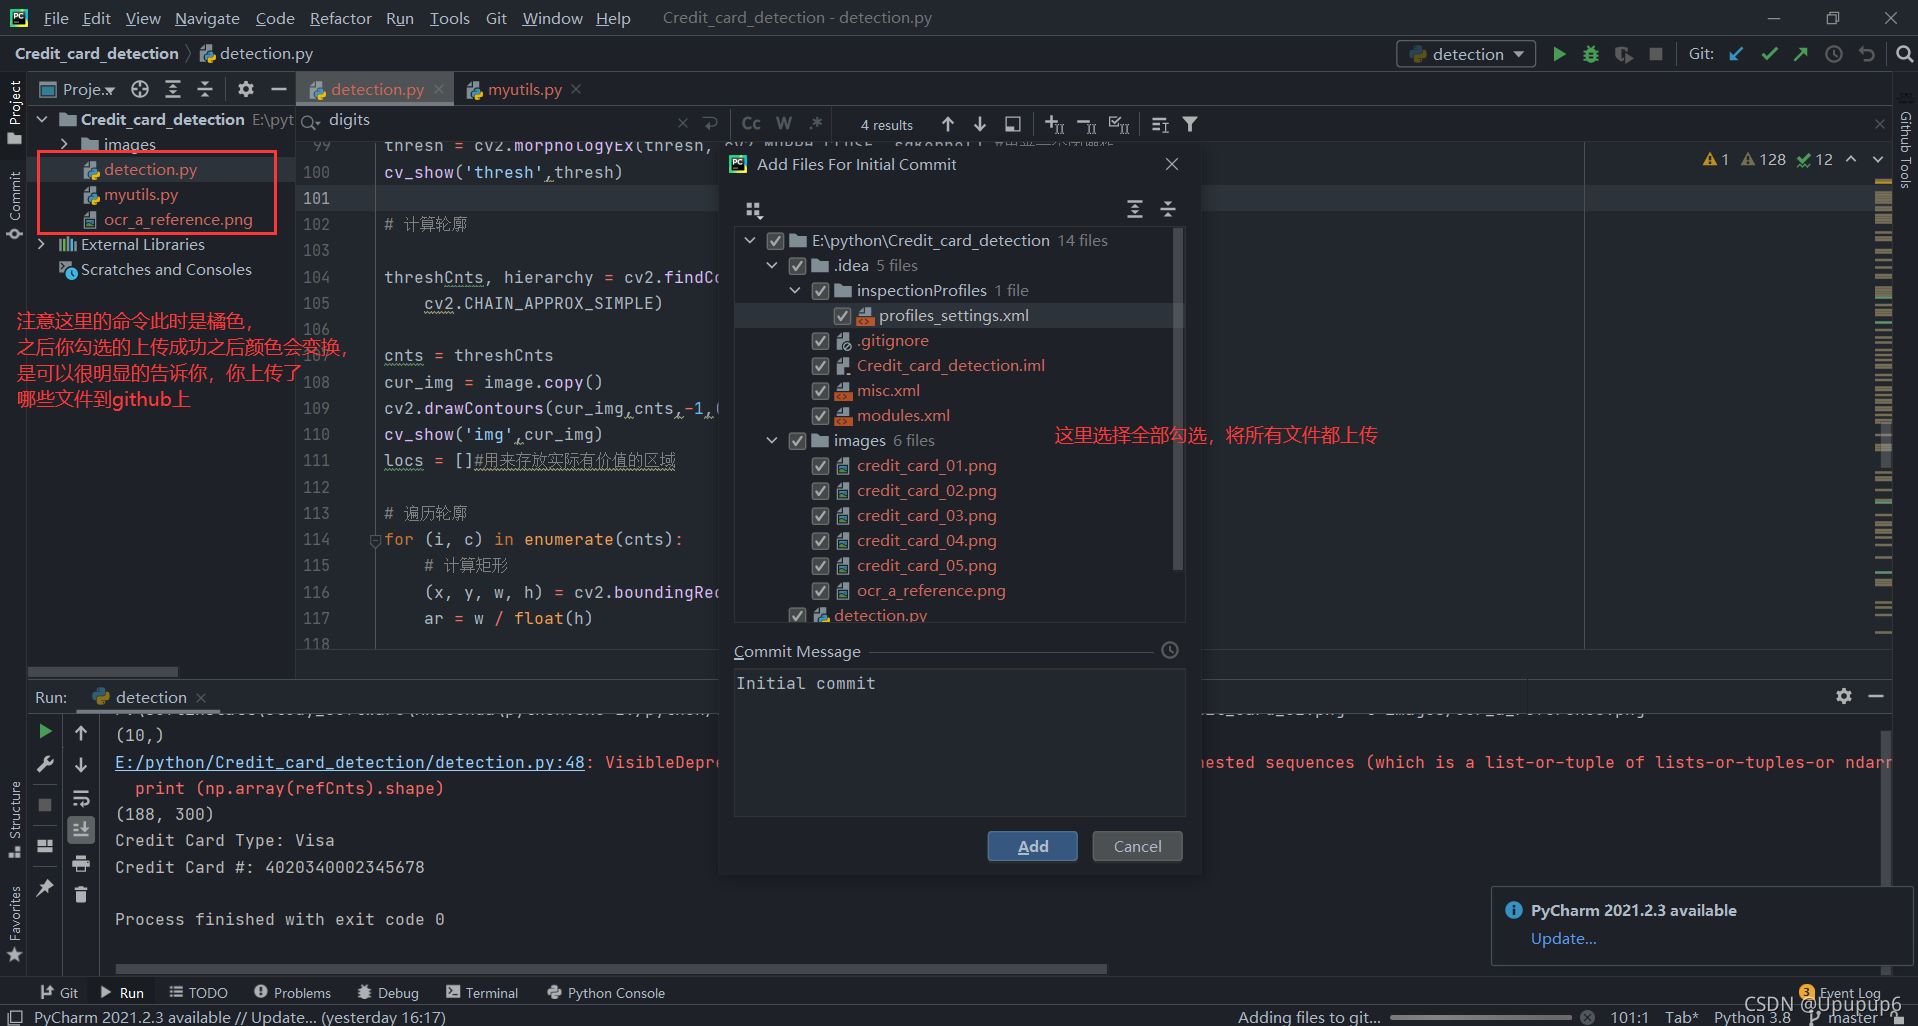Click the filter search results icon

click(x=1190, y=124)
